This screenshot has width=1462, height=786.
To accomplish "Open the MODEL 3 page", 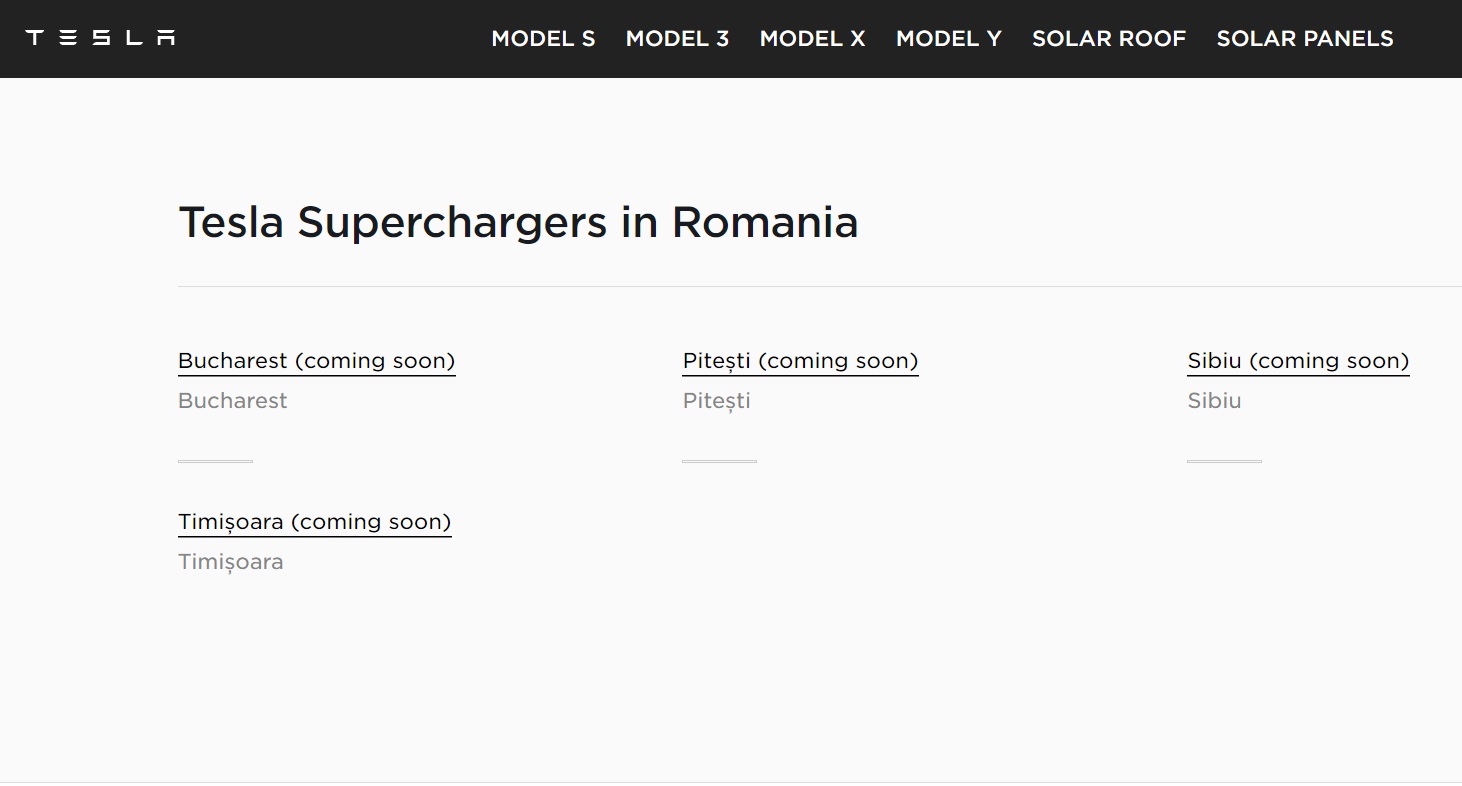I will point(677,39).
